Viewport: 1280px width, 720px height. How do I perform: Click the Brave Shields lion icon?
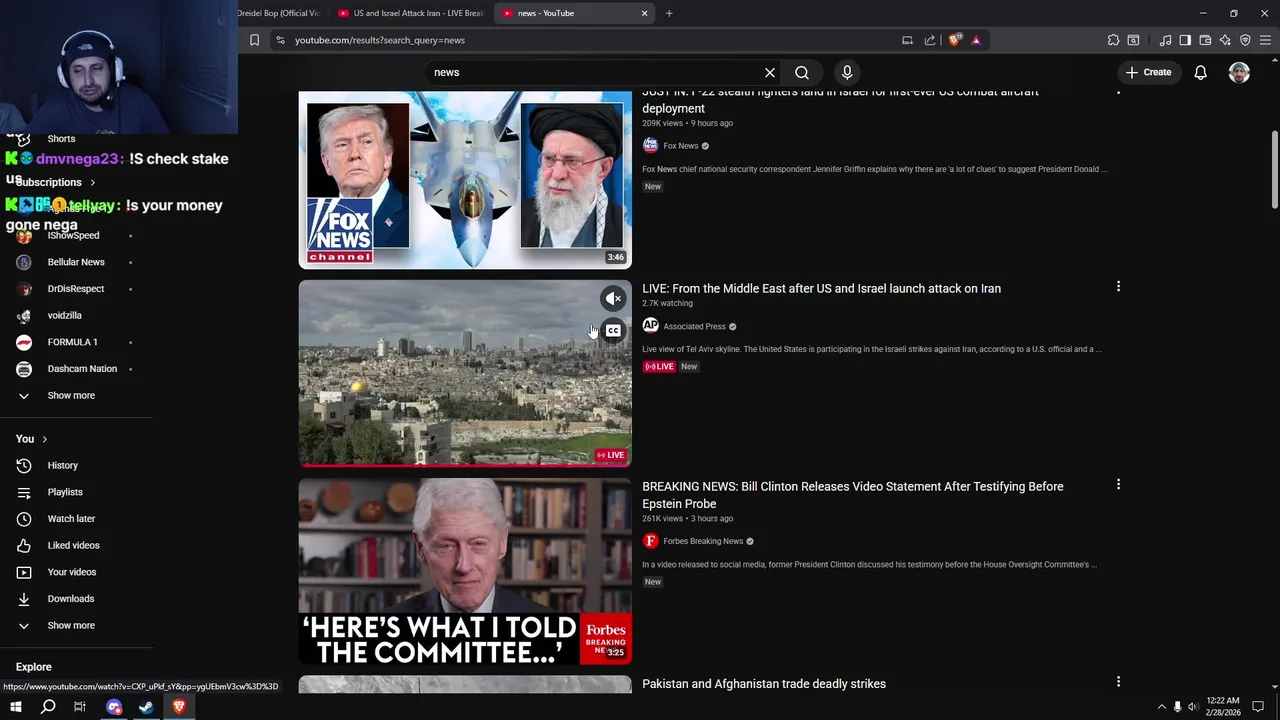[x=955, y=40]
